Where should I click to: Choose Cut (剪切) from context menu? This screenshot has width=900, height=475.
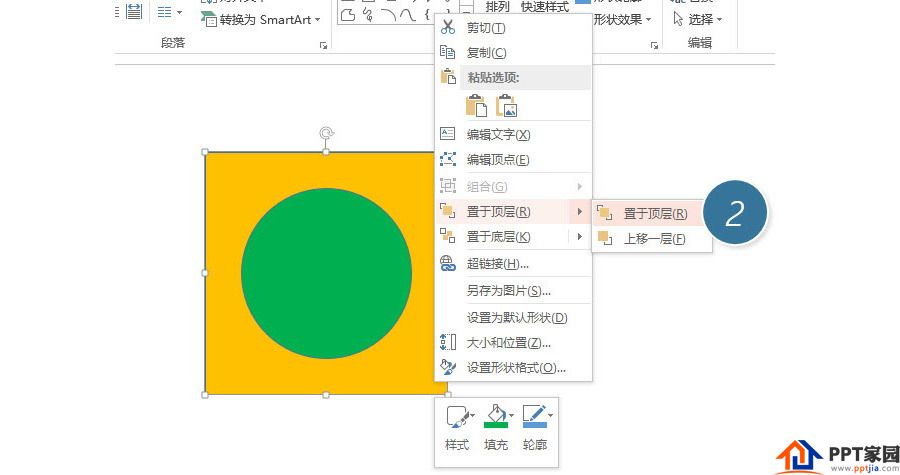[x=513, y=28]
